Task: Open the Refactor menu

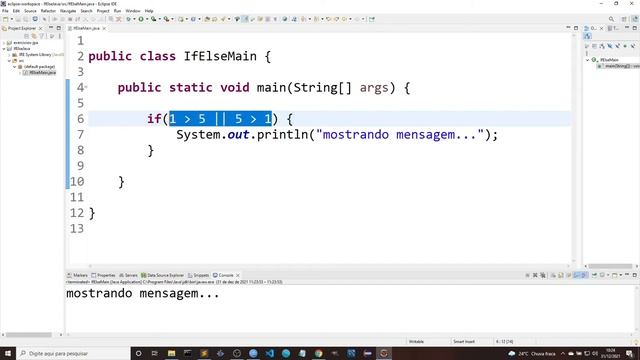Action: tap(48, 11)
